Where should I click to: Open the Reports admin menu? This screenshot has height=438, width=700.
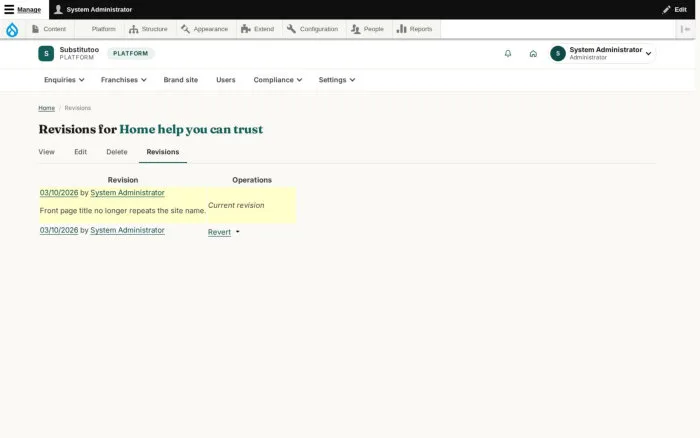pos(415,29)
